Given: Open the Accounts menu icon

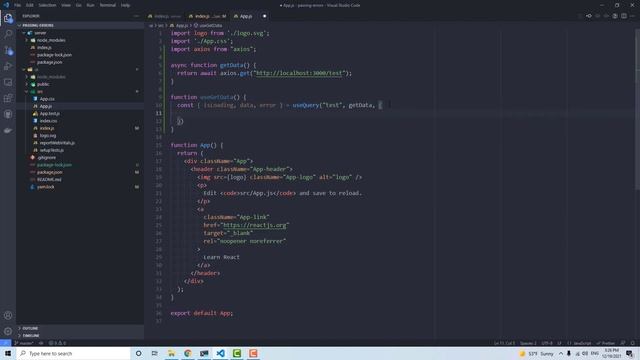Looking at the screenshot, I should [8, 315].
